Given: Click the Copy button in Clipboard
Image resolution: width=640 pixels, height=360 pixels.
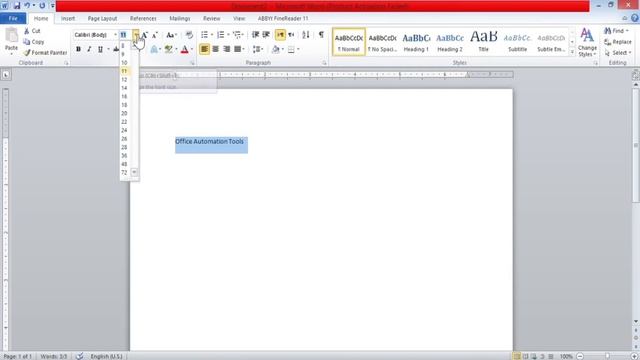Looking at the screenshot, I should [x=33, y=42].
